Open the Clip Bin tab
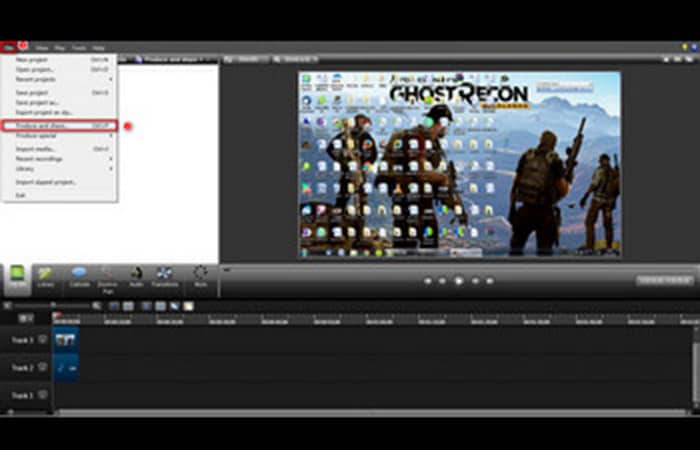This screenshot has width=700, height=450. click(x=17, y=276)
